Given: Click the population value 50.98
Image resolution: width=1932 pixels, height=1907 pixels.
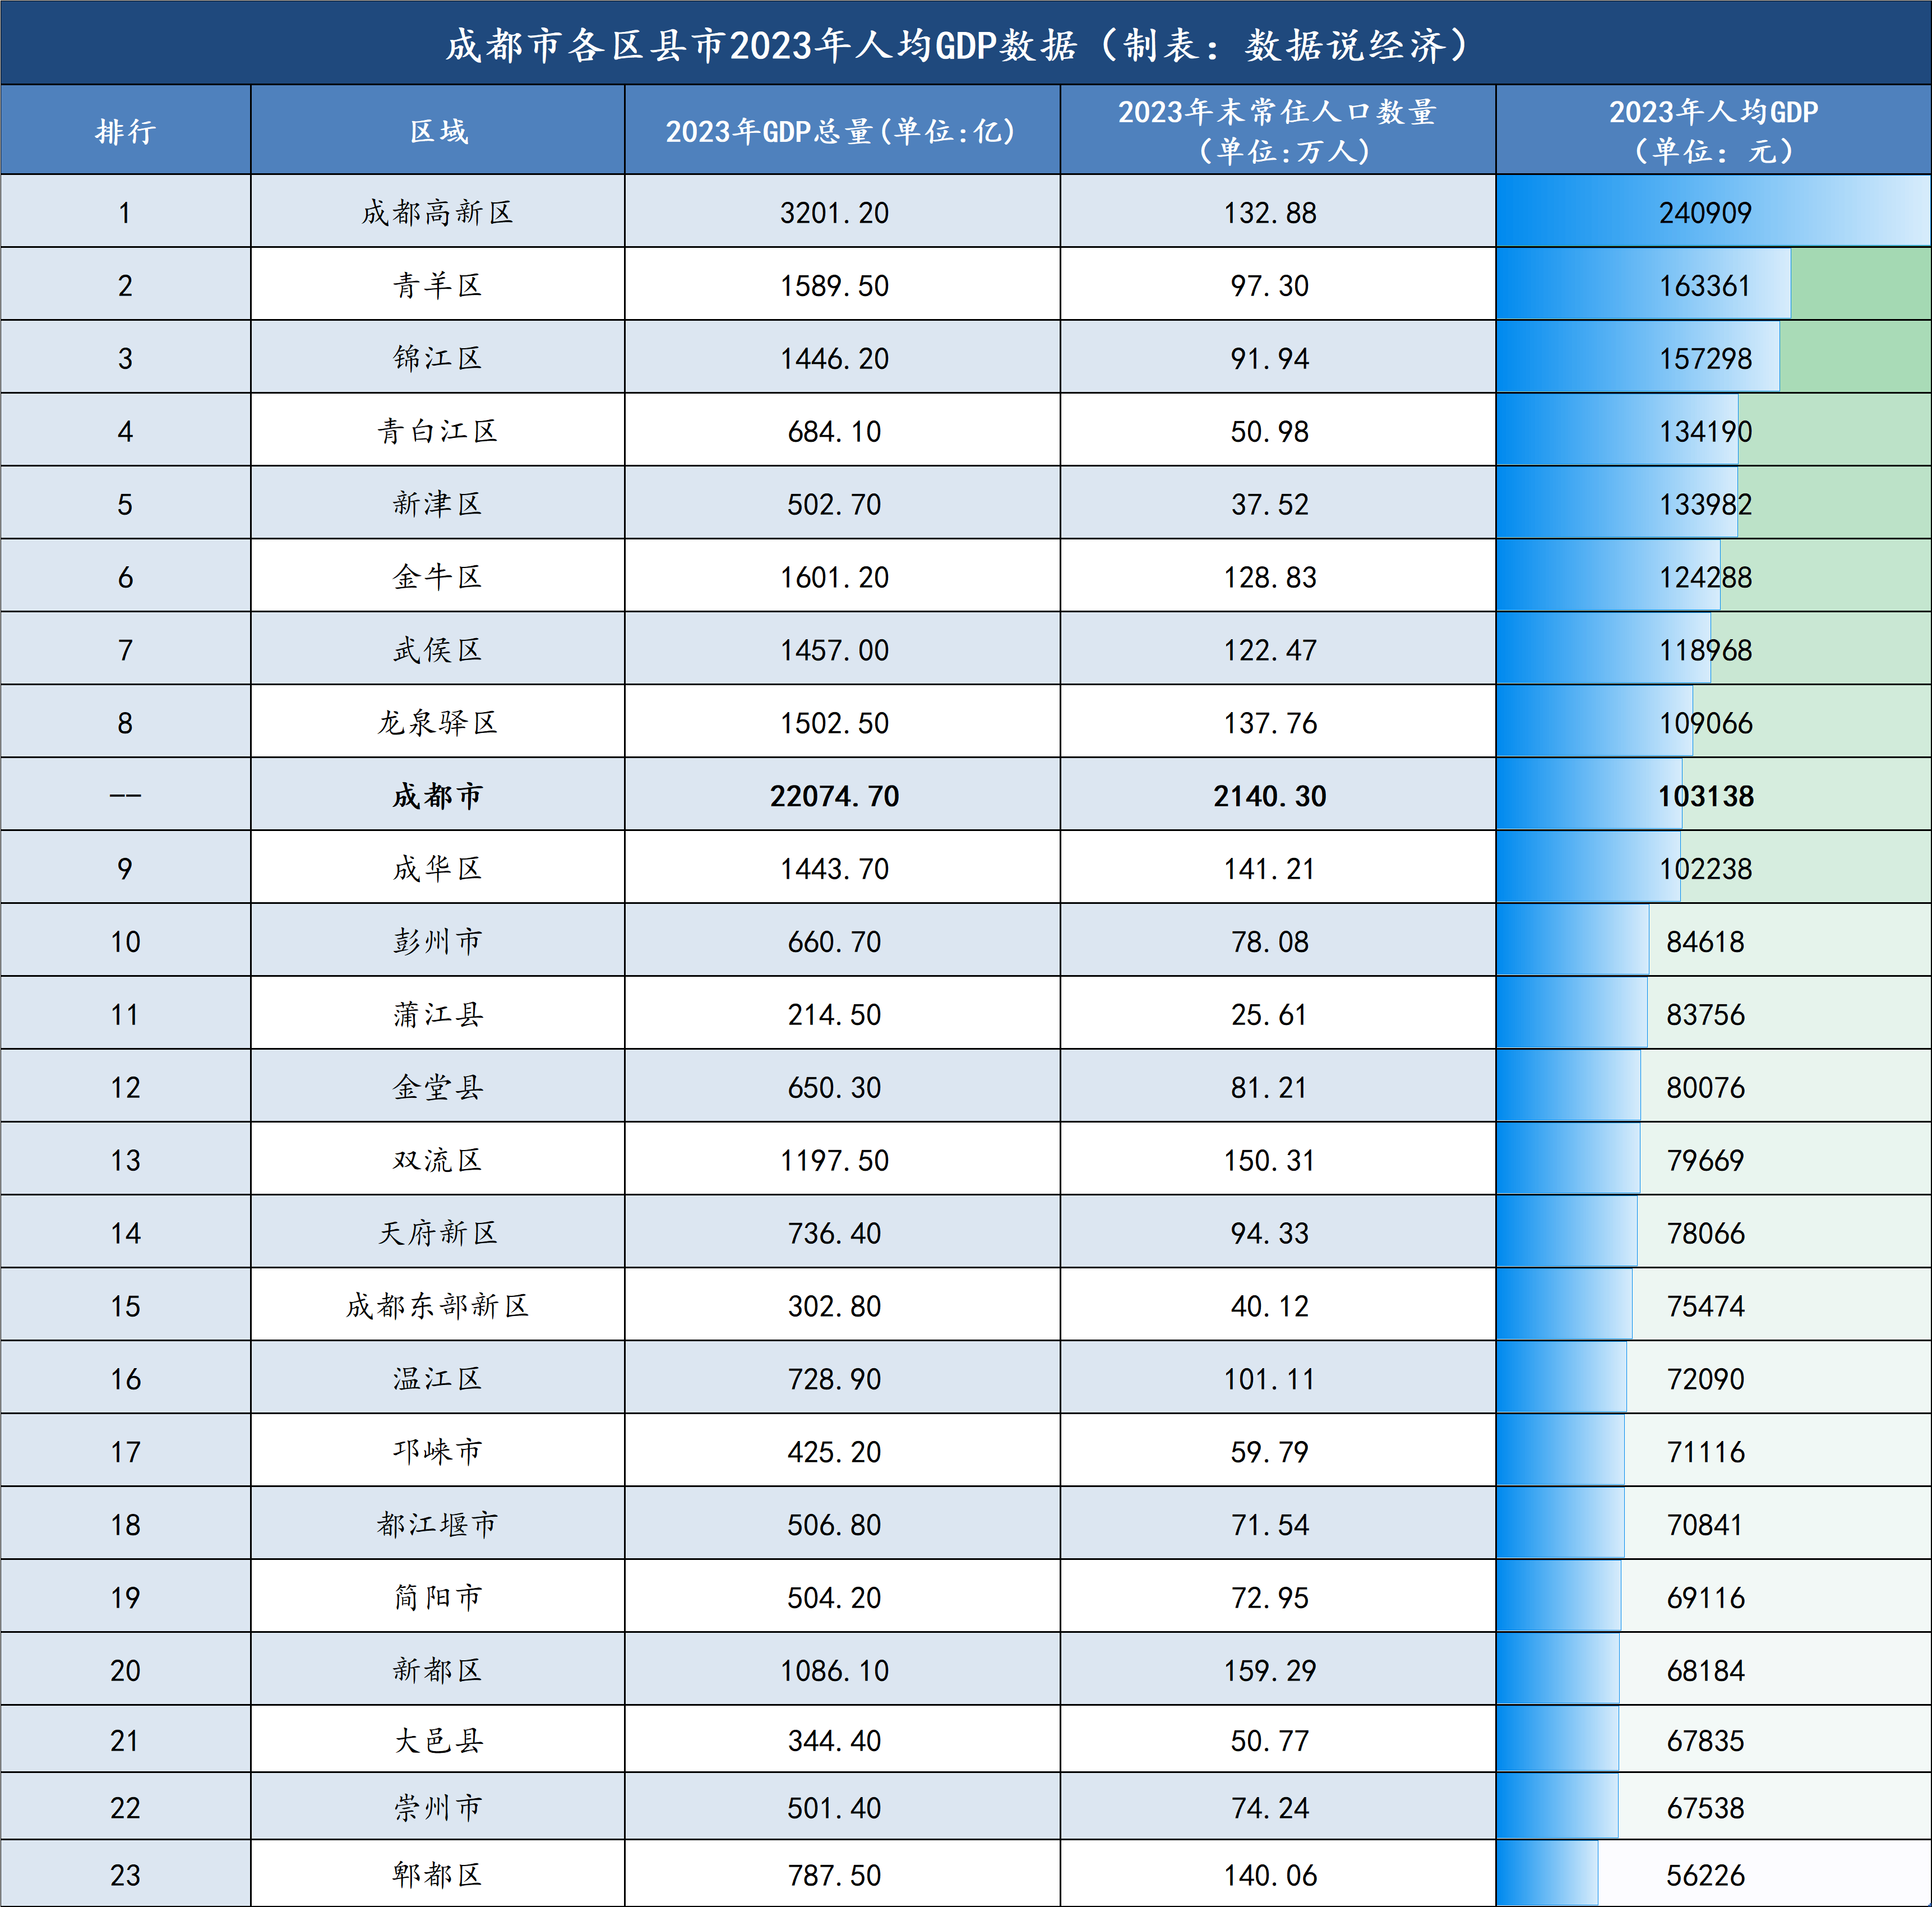Looking at the screenshot, I should 1270,432.
